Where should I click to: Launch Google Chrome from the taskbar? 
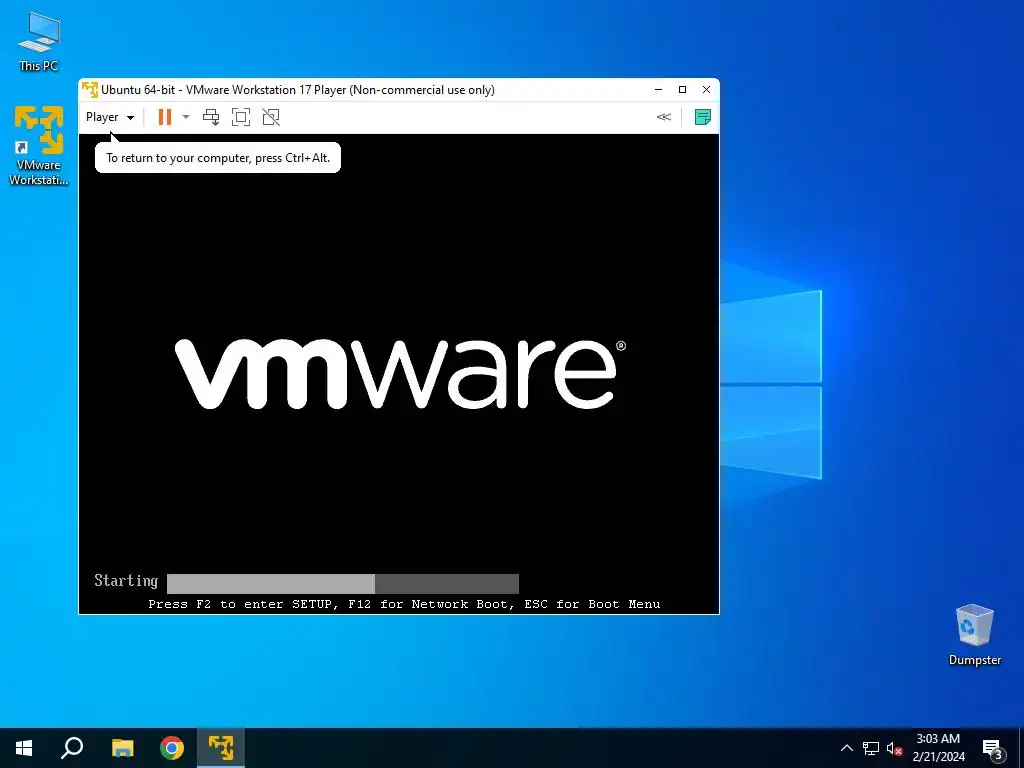[172, 748]
